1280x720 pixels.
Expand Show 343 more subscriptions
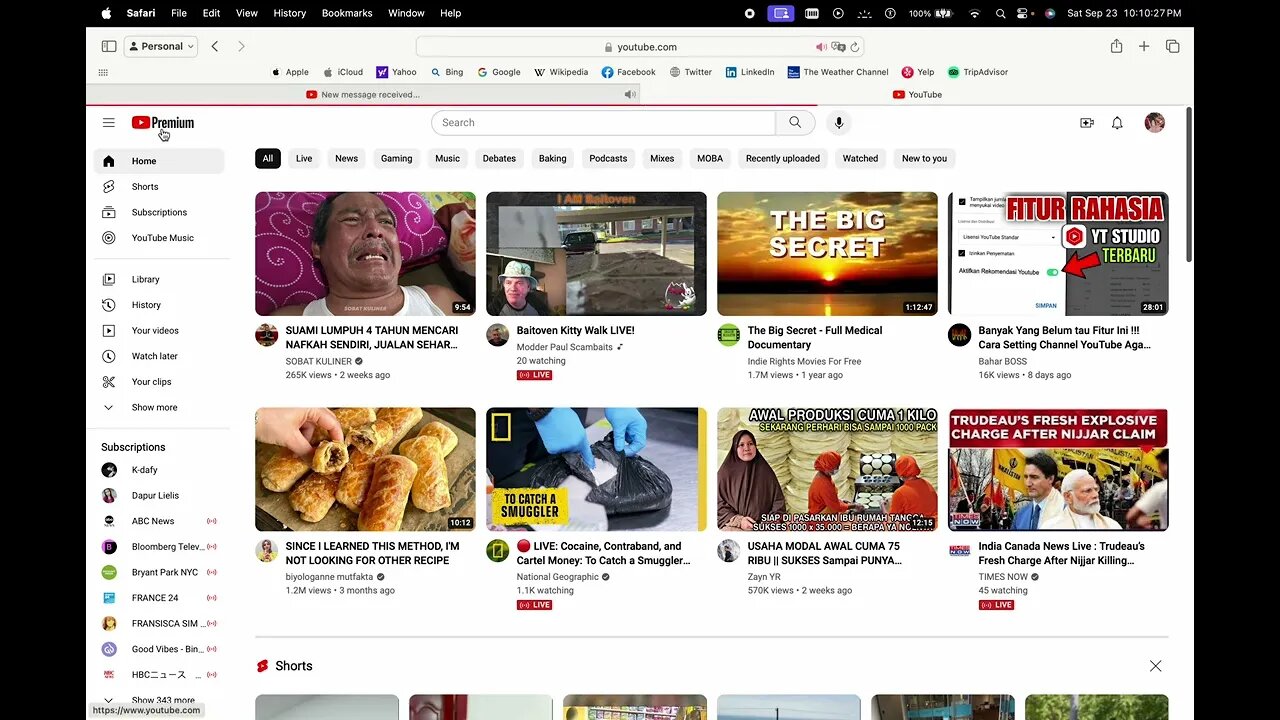point(159,700)
